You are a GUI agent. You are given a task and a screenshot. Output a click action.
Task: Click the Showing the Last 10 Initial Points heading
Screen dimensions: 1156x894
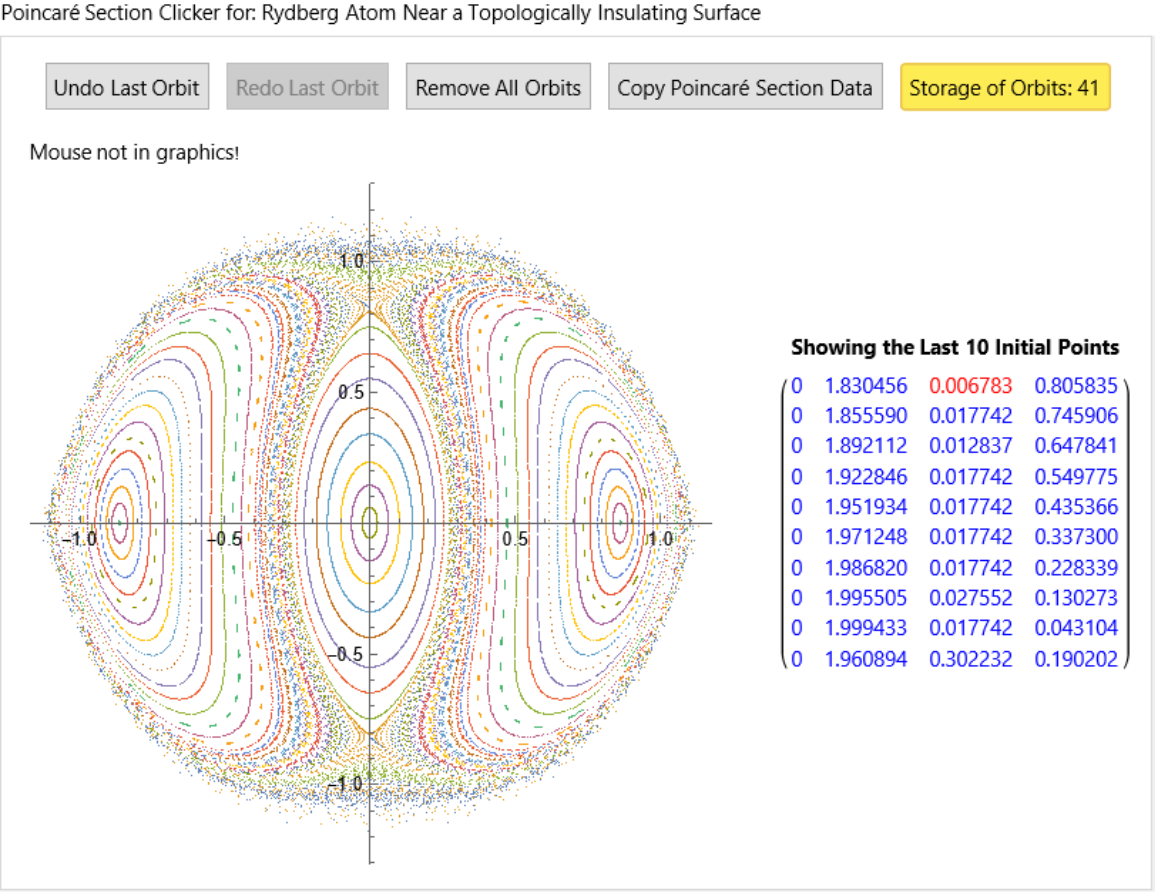coord(954,348)
